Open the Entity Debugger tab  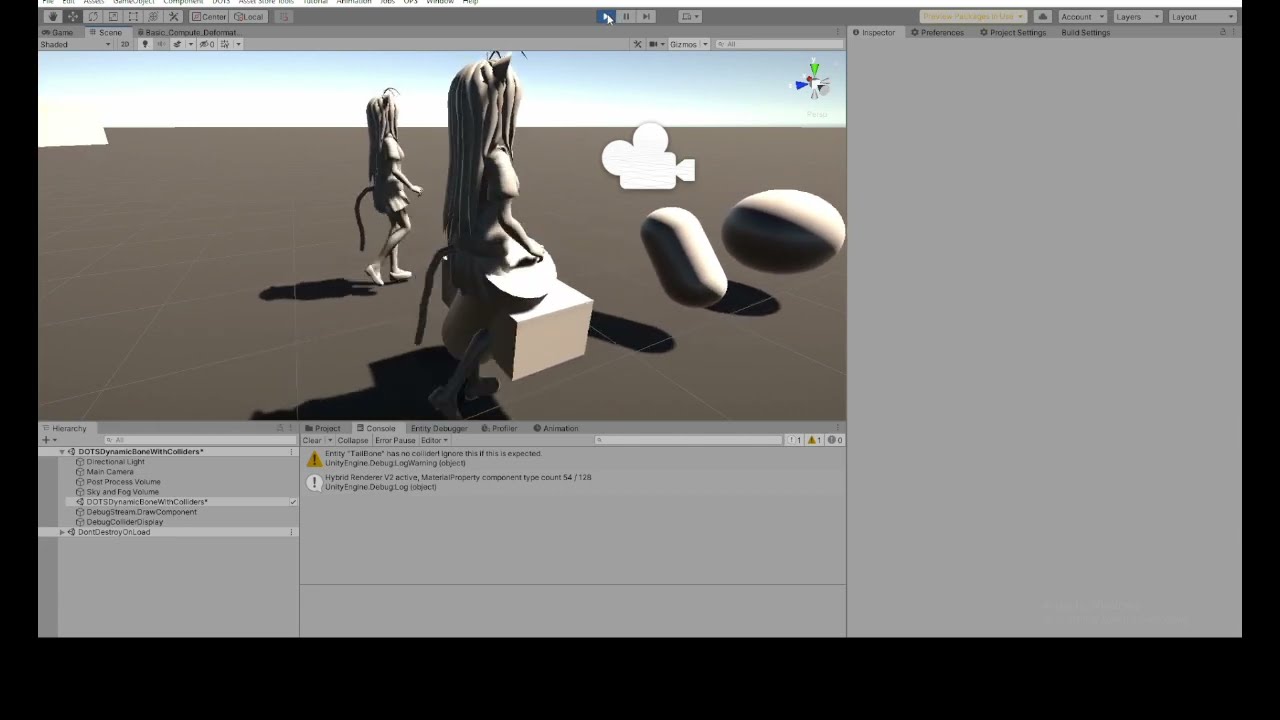click(x=438, y=428)
